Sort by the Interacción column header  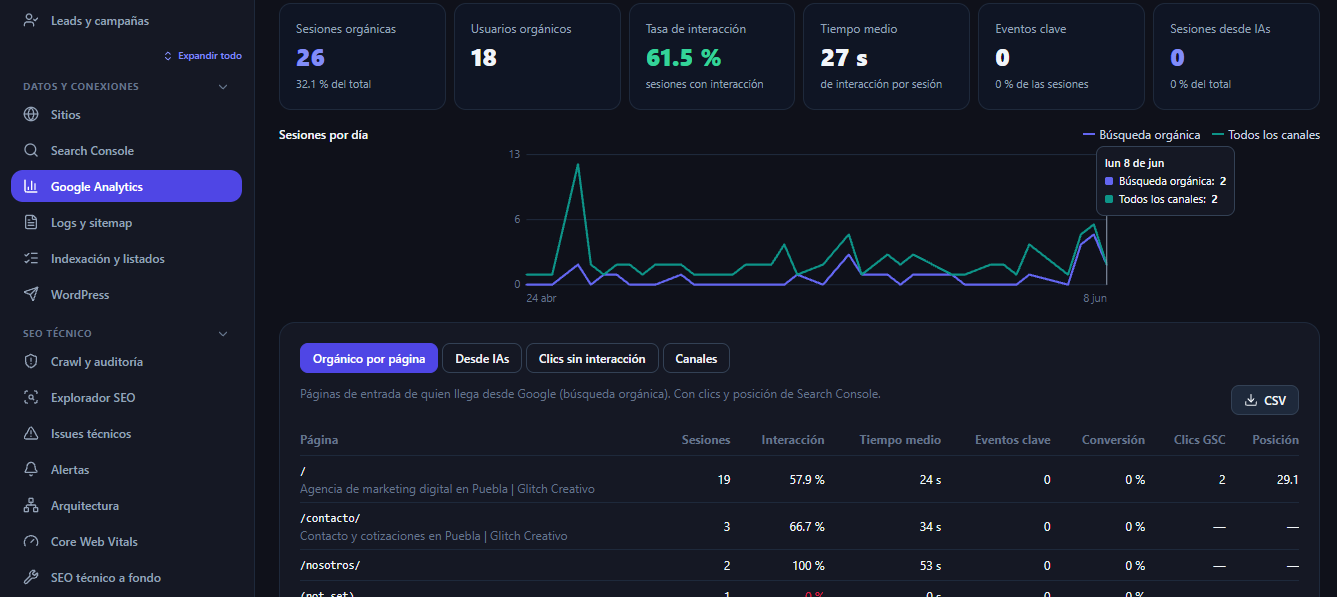[x=793, y=439]
